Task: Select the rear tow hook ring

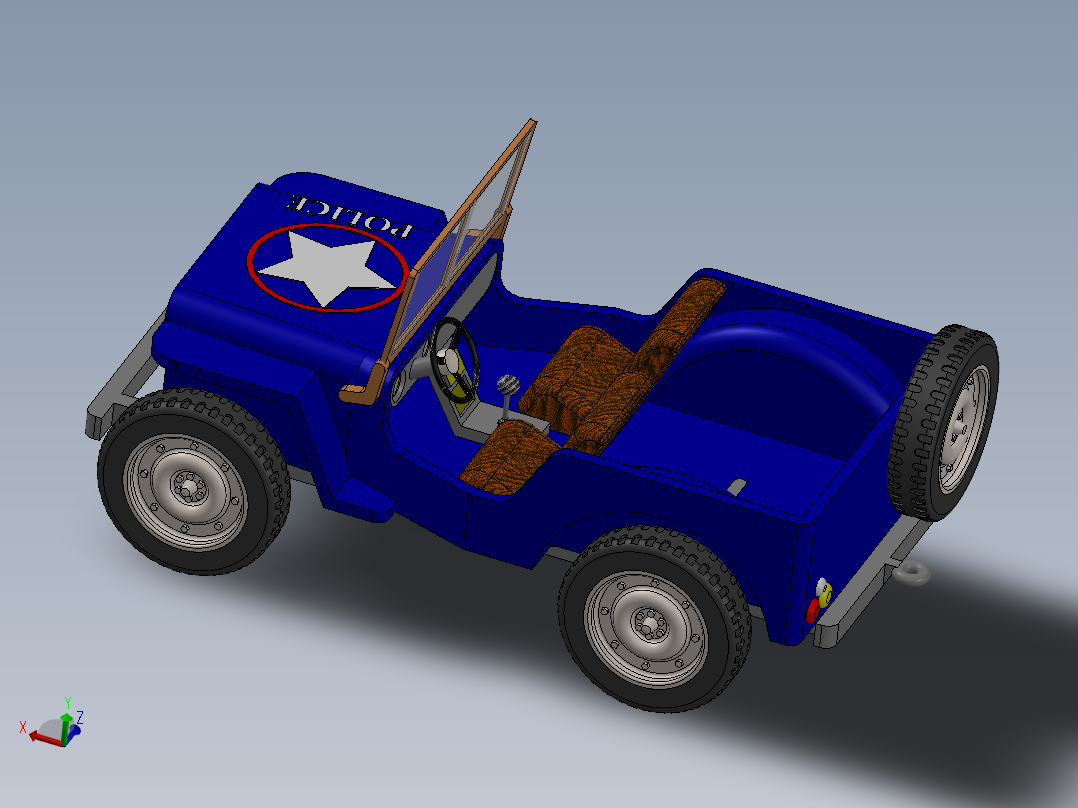Action: coord(914,572)
